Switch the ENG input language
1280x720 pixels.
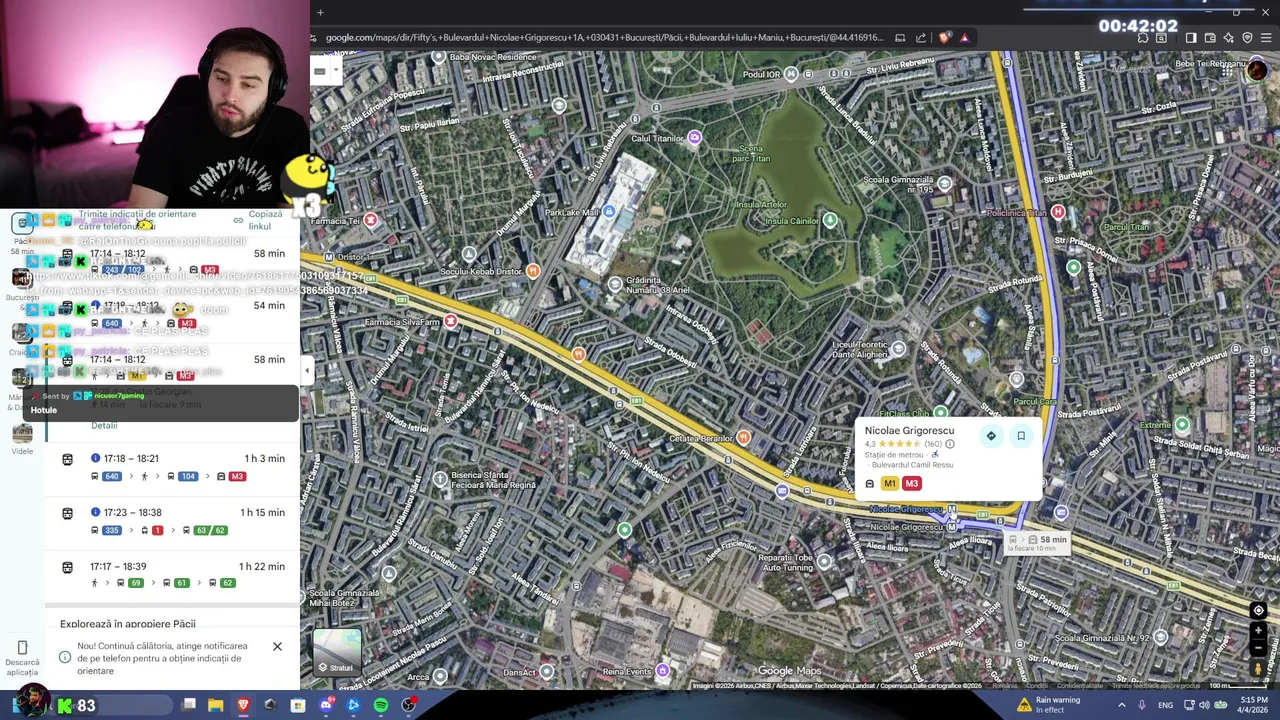coord(1165,706)
